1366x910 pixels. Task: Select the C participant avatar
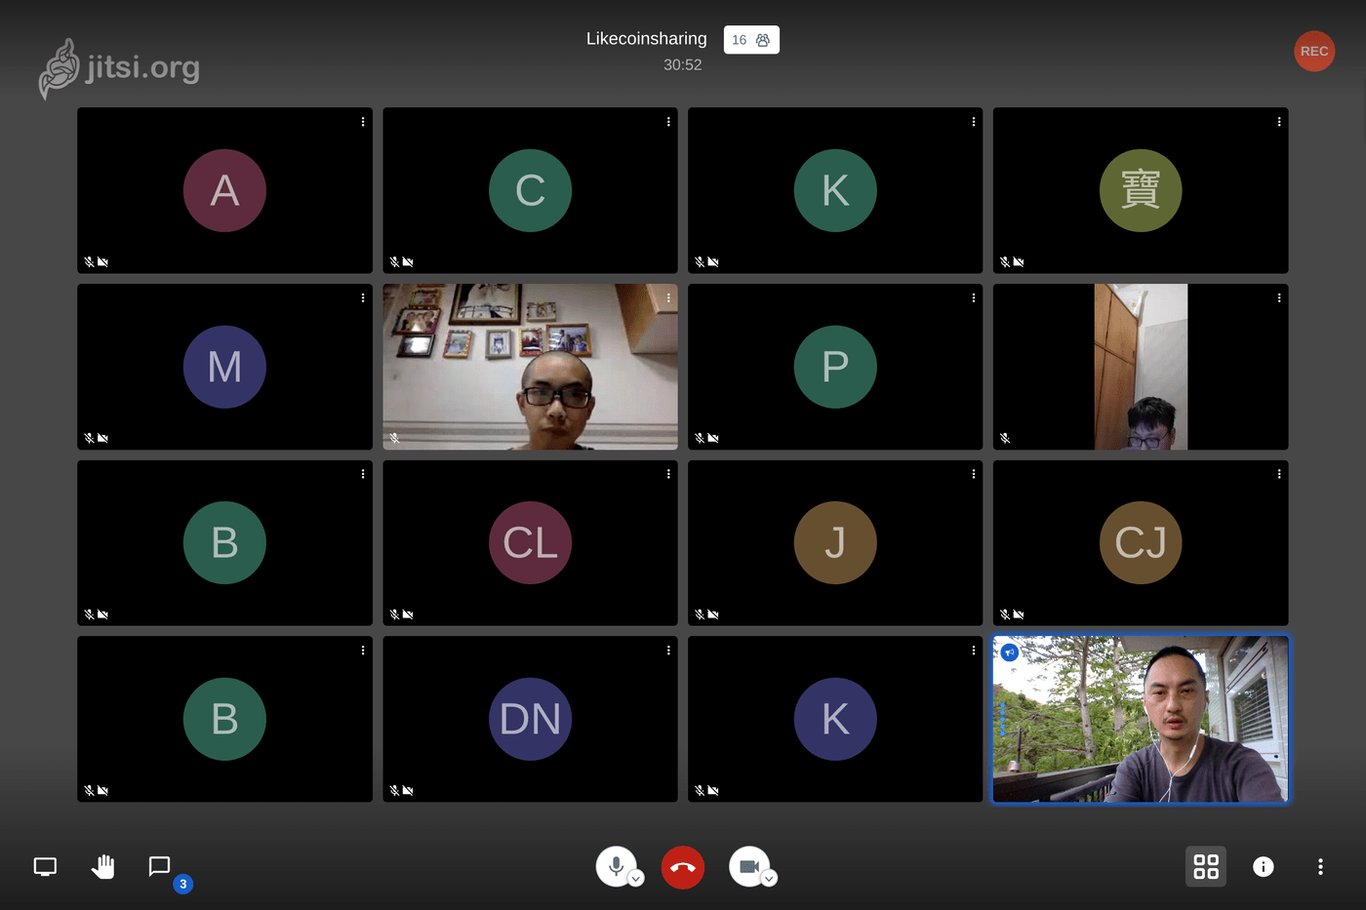[530, 190]
